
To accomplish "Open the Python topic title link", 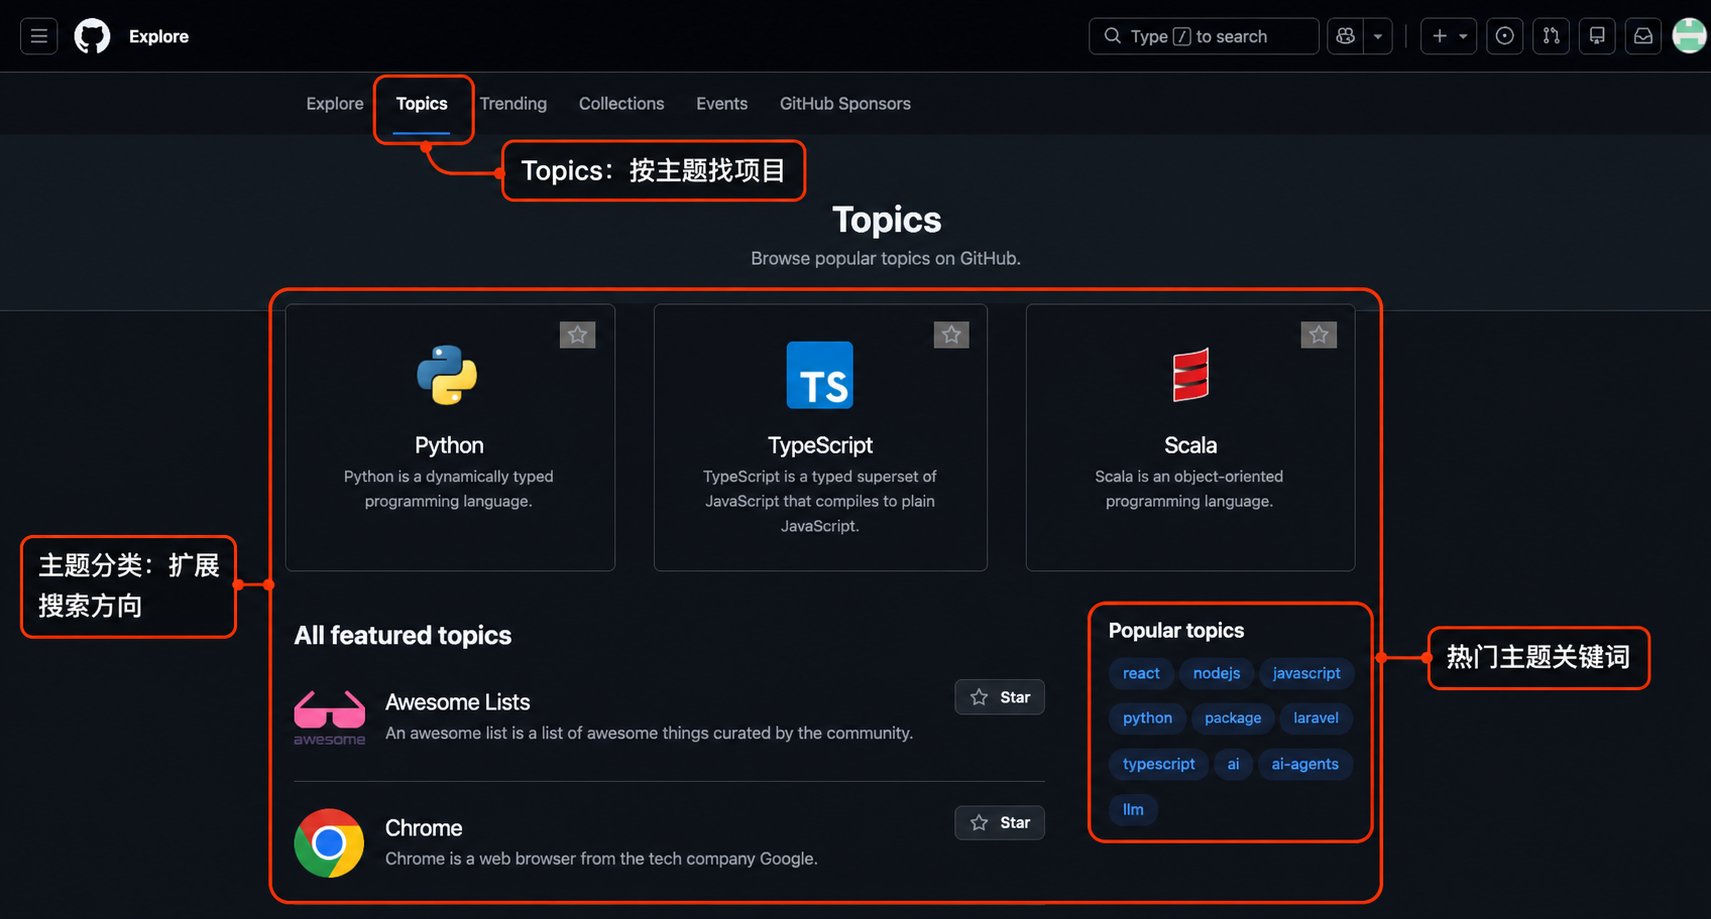I will pos(449,445).
